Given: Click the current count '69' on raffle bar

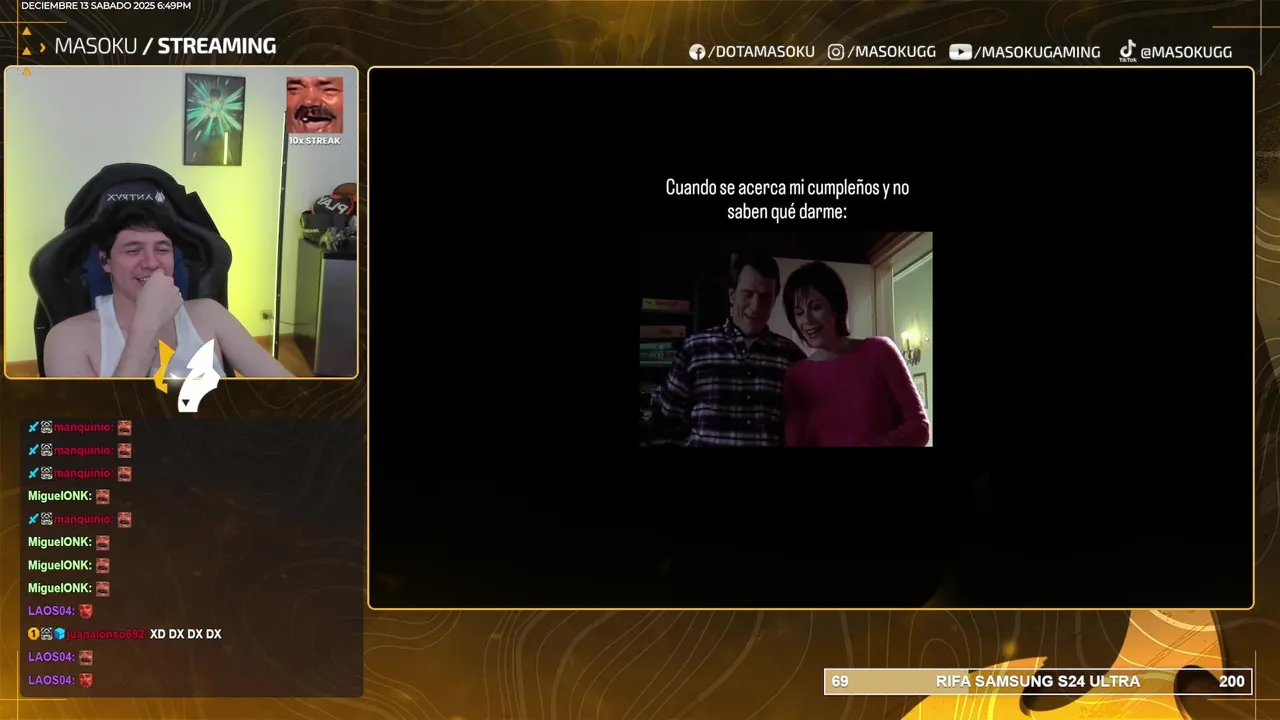Looking at the screenshot, I should (840, 681).
